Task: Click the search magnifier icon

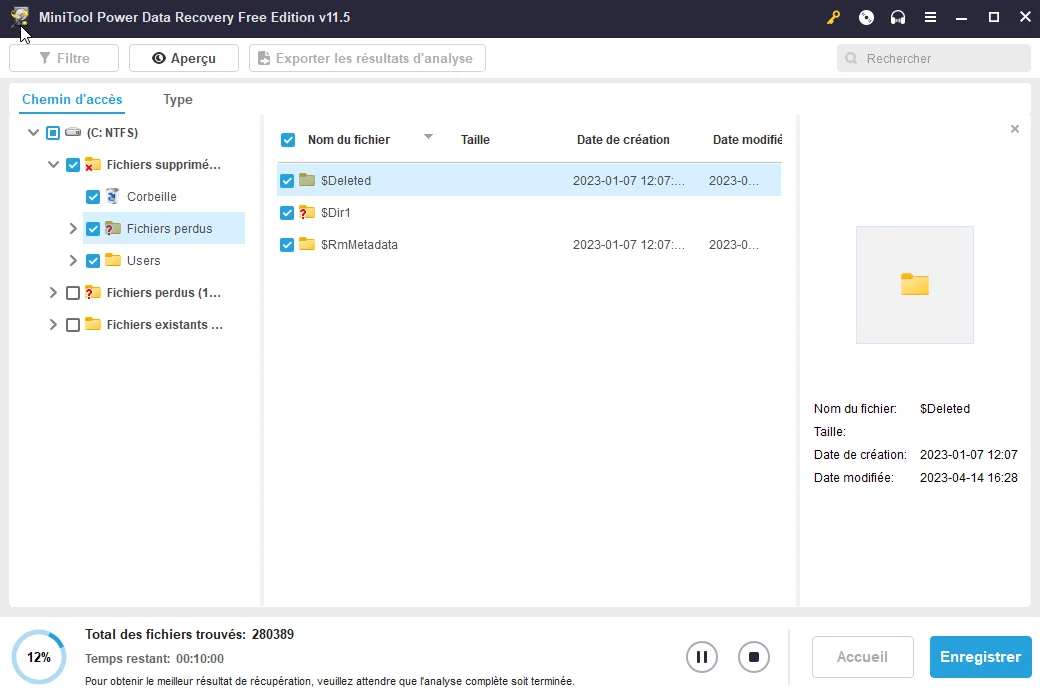Action: [x=851, y=58]
